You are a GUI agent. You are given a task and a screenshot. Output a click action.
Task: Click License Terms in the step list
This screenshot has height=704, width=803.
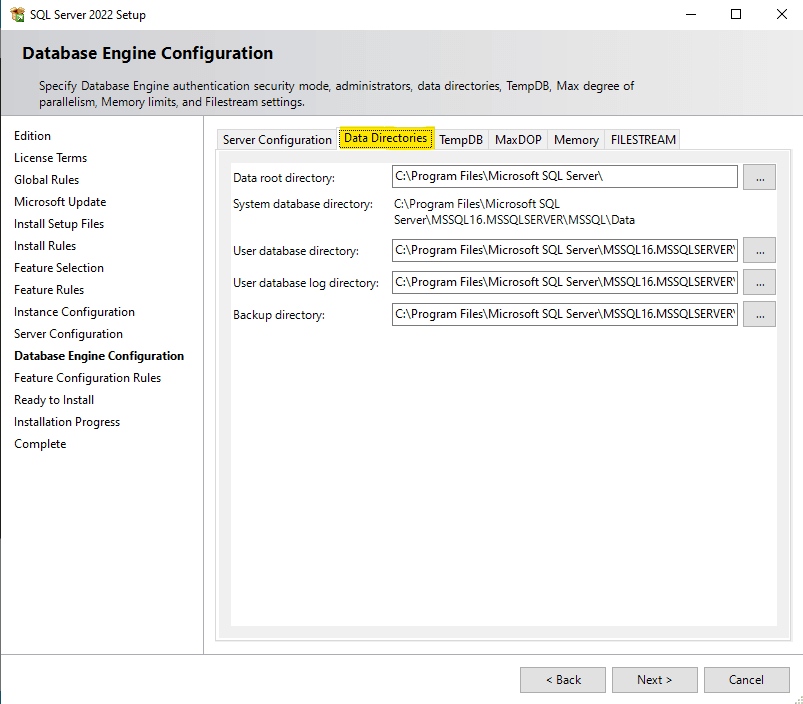tap(51, 158)
